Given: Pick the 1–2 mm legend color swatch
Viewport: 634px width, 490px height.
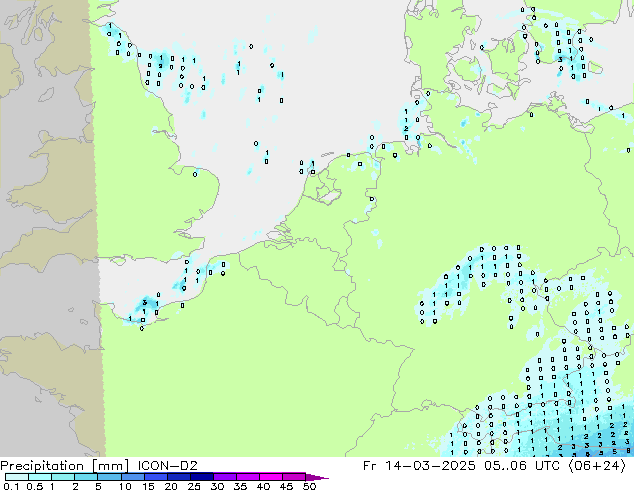Looking at the screenshot, I should (x=63, y=477).
